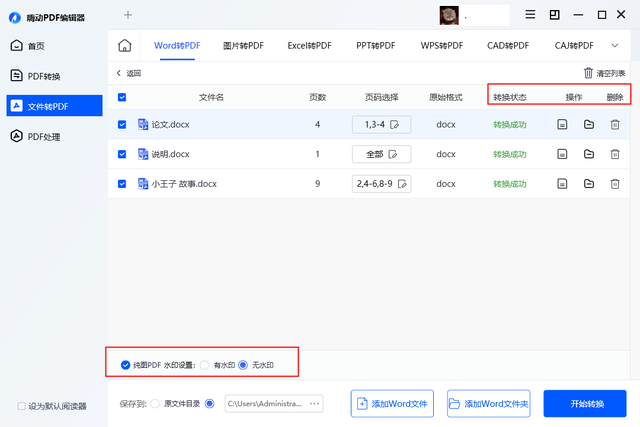This screenshot has height=427, width=640.
Task: Open converted file for 小王子 故事.docx
Action: click(x=562, y=184)
